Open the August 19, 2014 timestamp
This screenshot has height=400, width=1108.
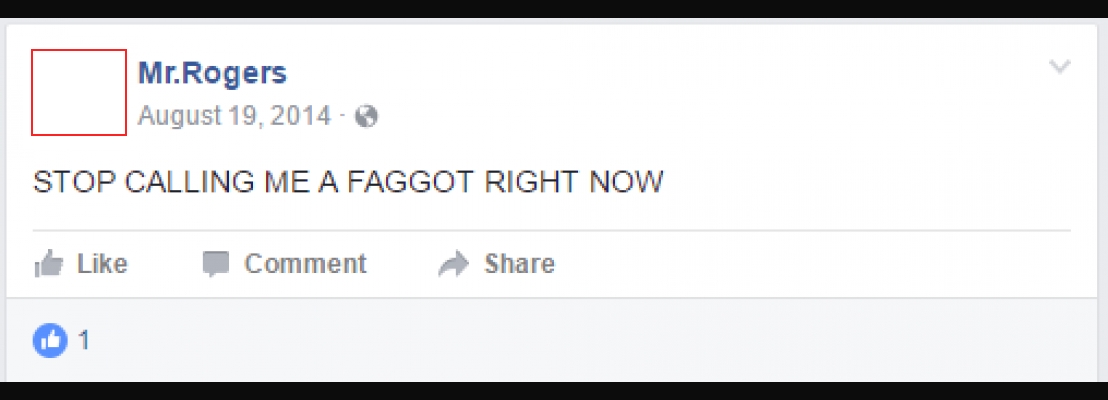click(234, 116)
